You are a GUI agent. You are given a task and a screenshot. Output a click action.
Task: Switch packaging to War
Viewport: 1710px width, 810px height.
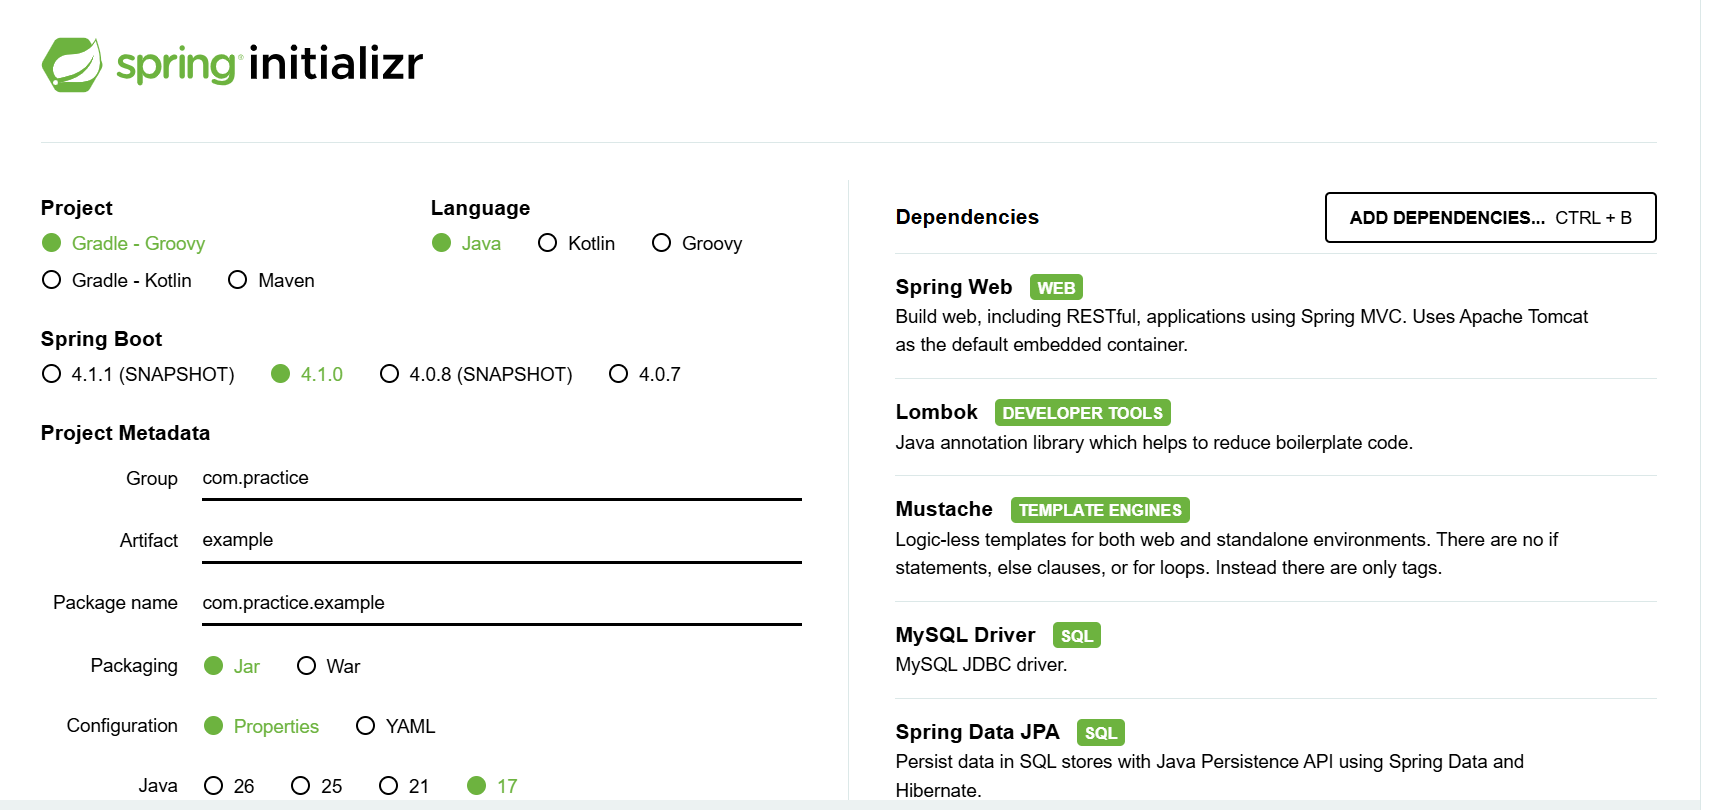pos(328,666)
